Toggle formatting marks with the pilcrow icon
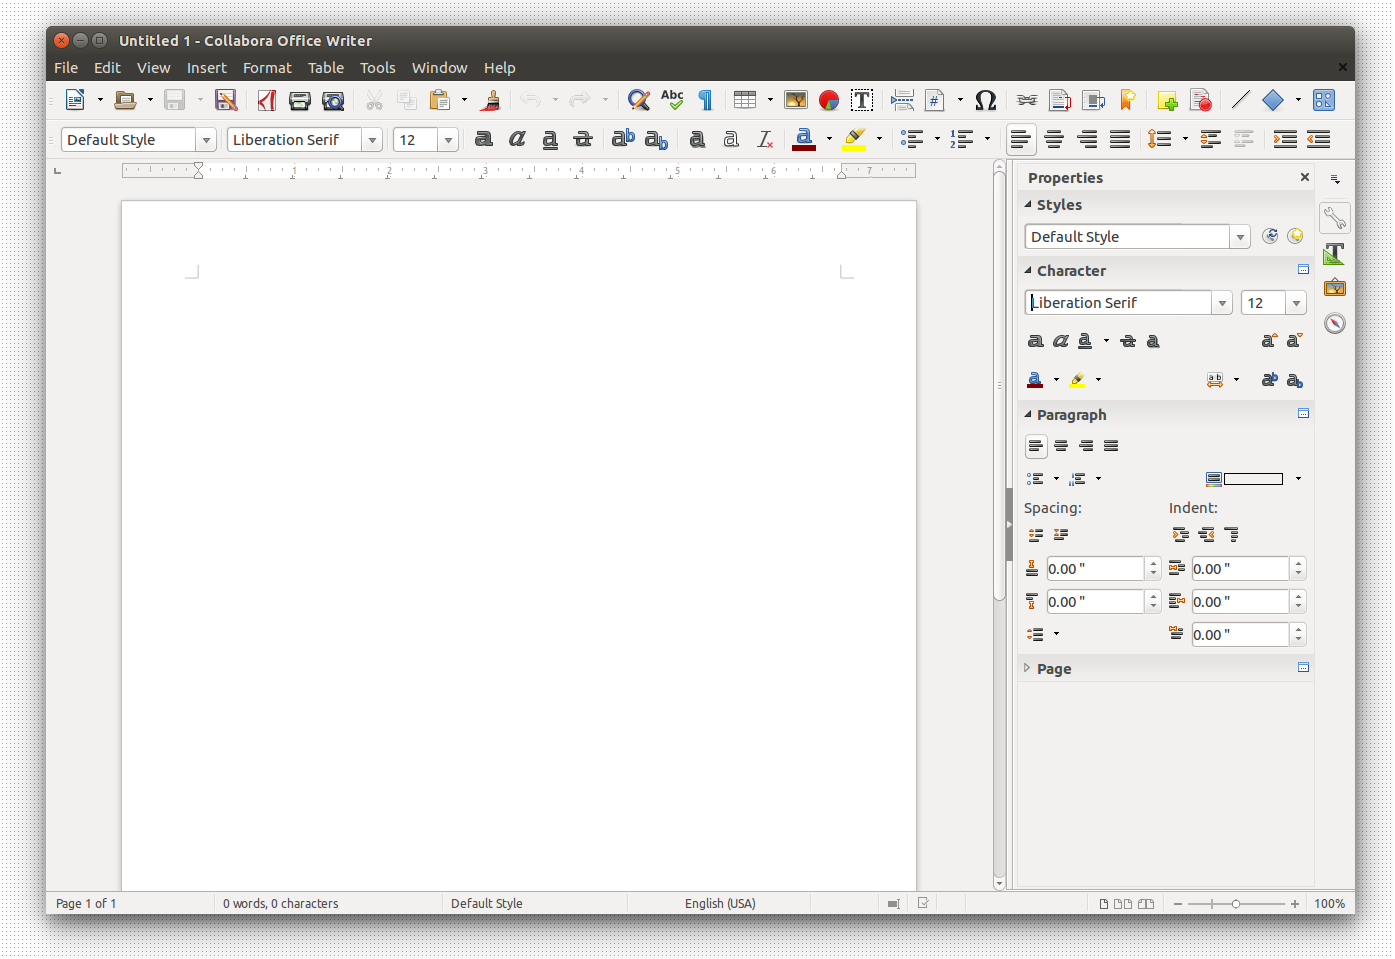Screen dimensions: 1395x959 pos(705,100)
